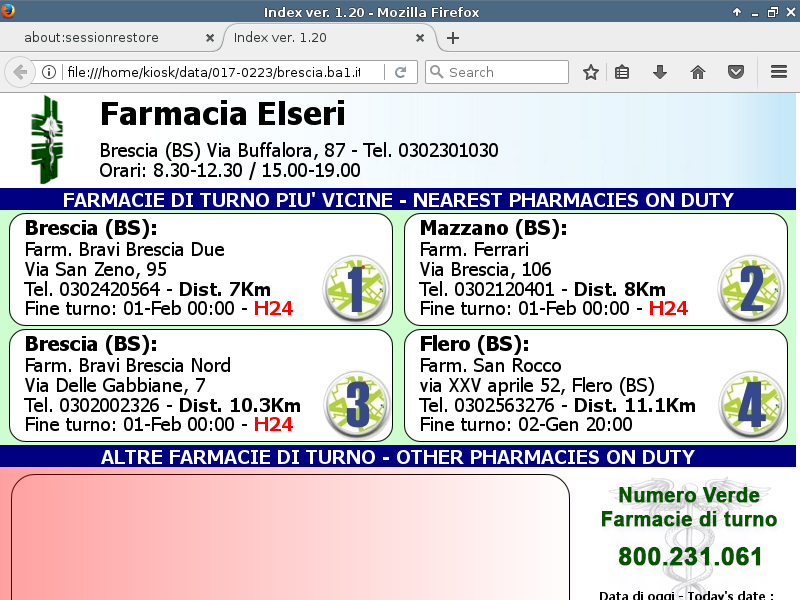The width and height of the screenshot is (800, 600).
Task: Open the Firefox hamburger menu
Action: [779, 72]
